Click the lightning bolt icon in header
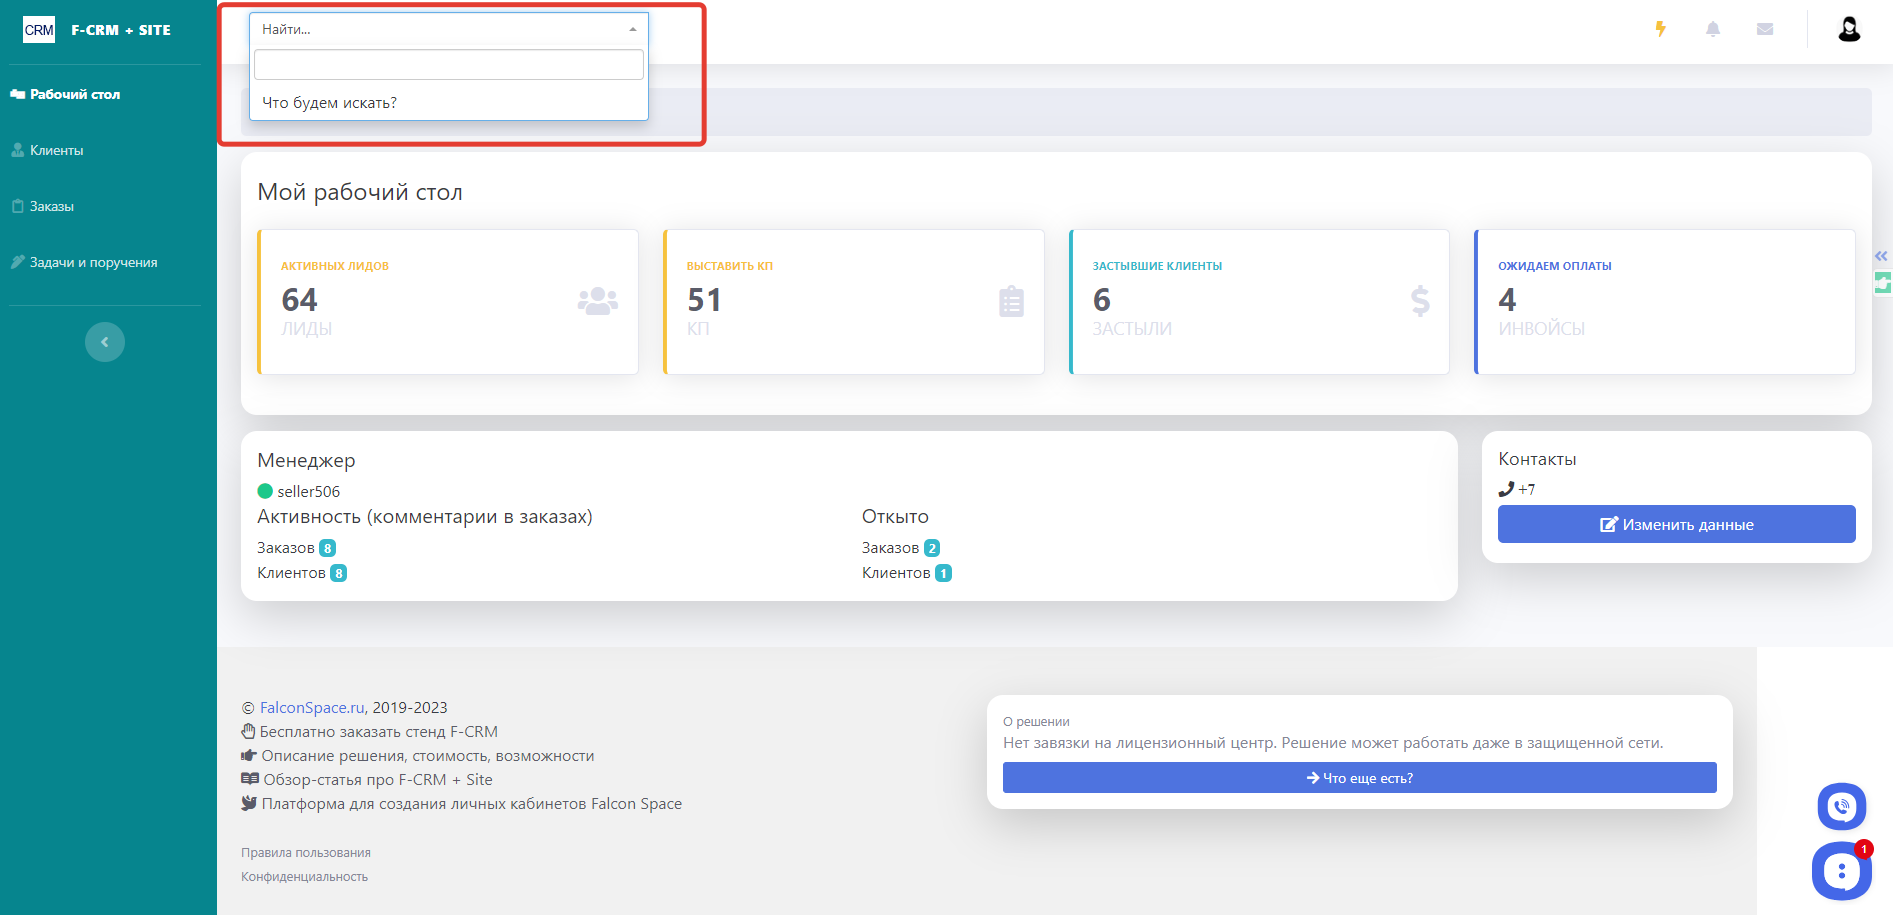The width and height of the screenshot is (1893, 915). pyautogui.click(x=1660, y=29)
